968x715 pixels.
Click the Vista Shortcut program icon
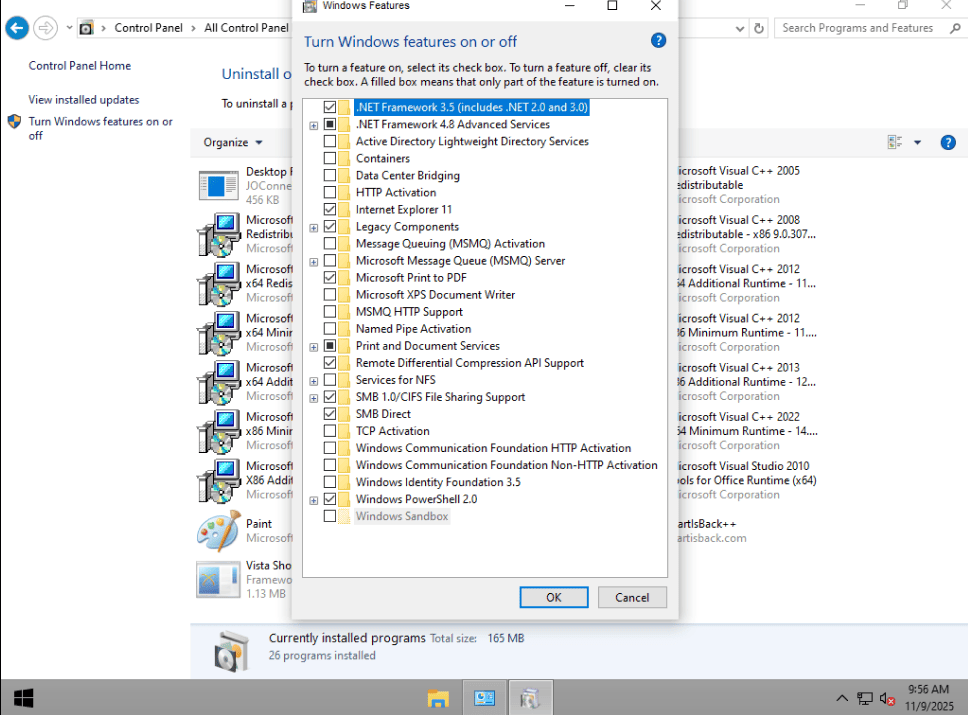tap(218, 579)
